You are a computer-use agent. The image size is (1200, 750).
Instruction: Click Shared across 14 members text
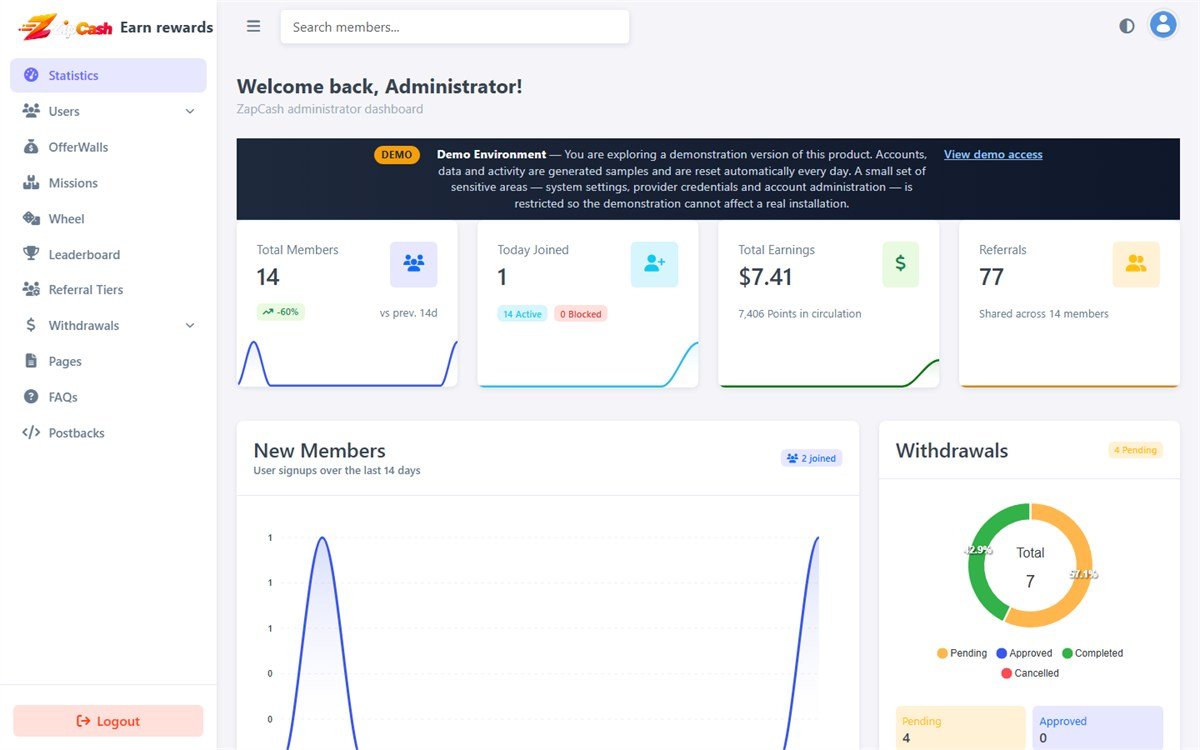(1044, 314)
